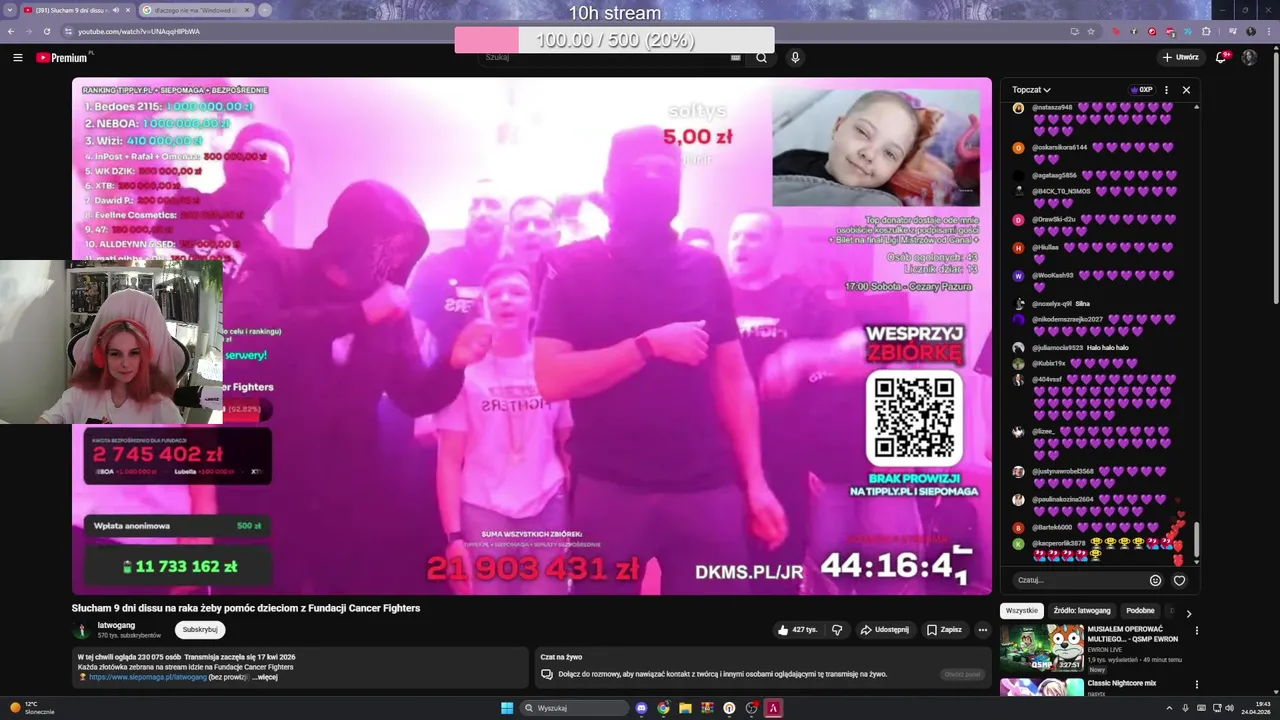Like the video with 427 tys. thumbs-up

click(x=798, y=630)
